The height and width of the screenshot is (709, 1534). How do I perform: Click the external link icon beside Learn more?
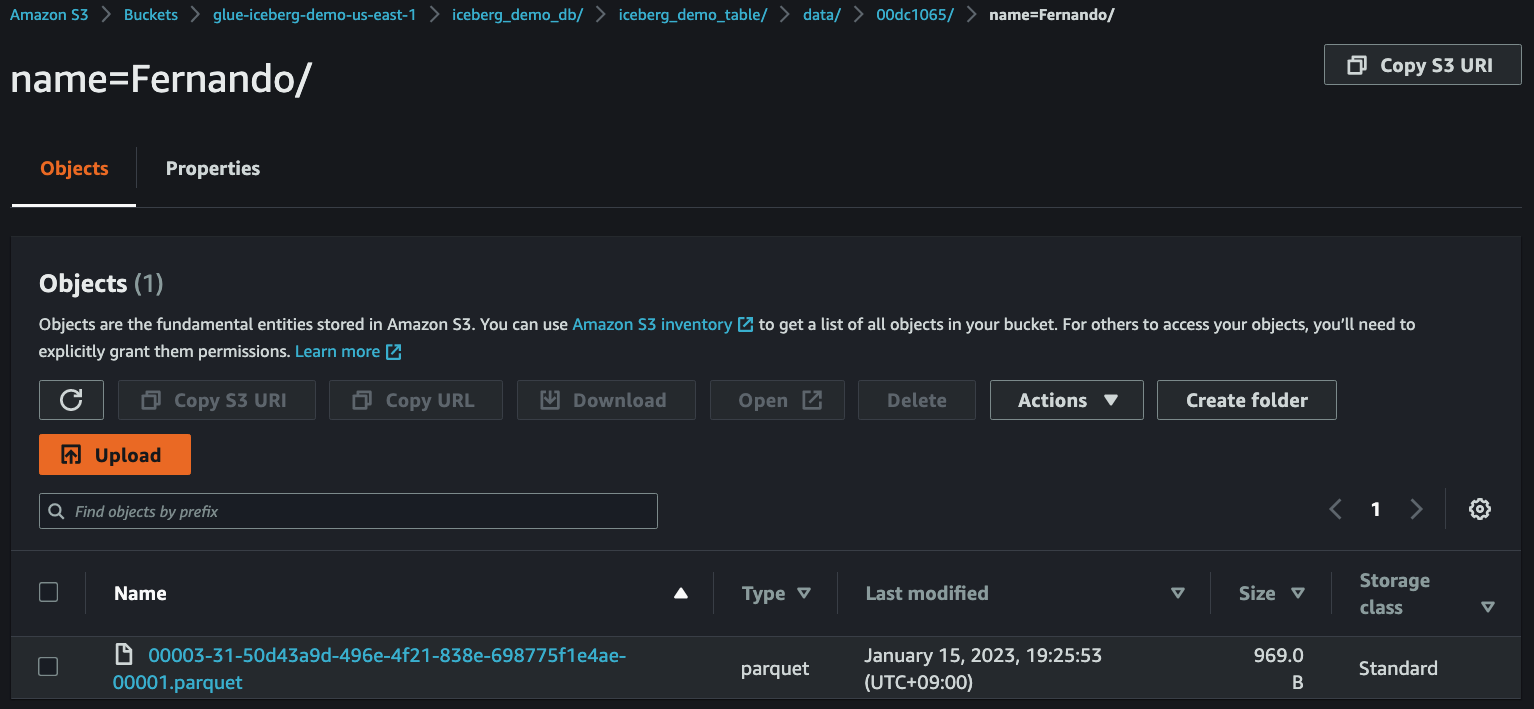pos(393,351)
